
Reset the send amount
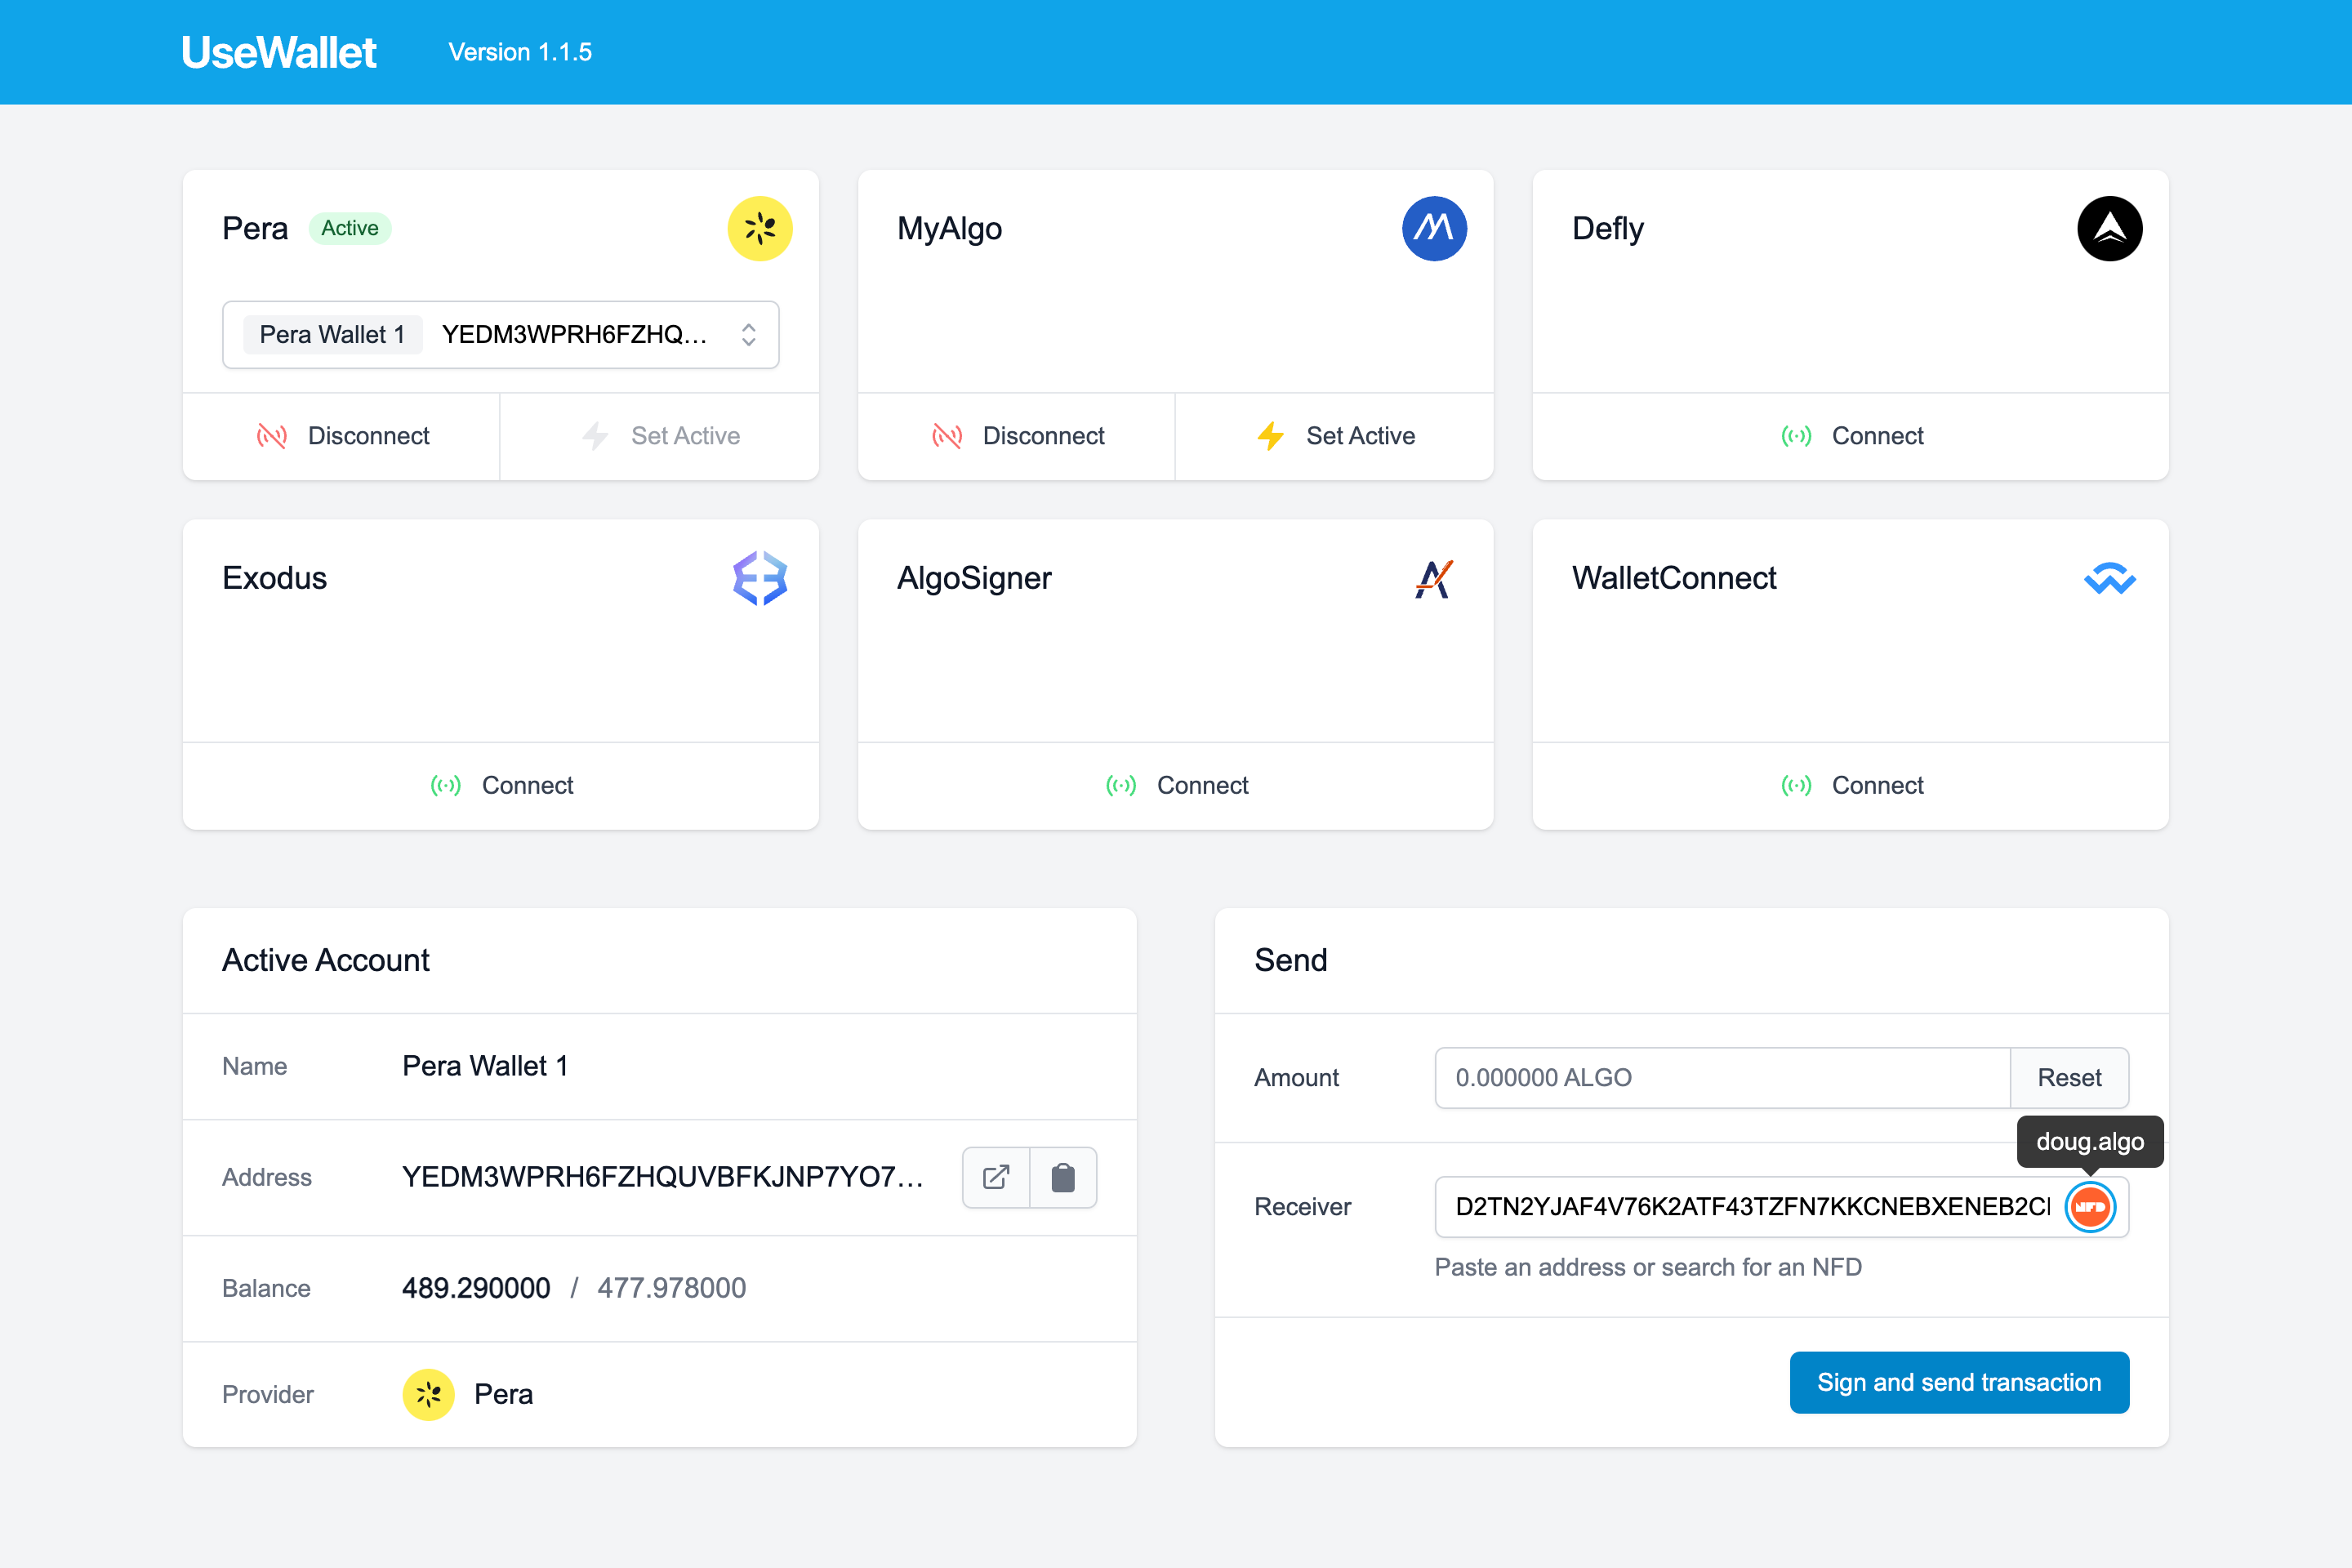click(2069, 1078)
